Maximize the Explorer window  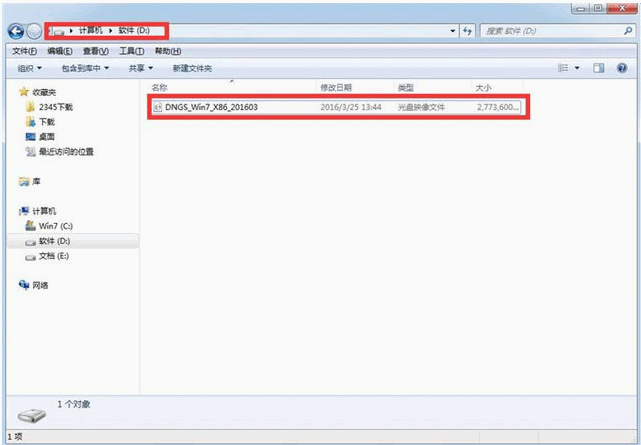598,9
